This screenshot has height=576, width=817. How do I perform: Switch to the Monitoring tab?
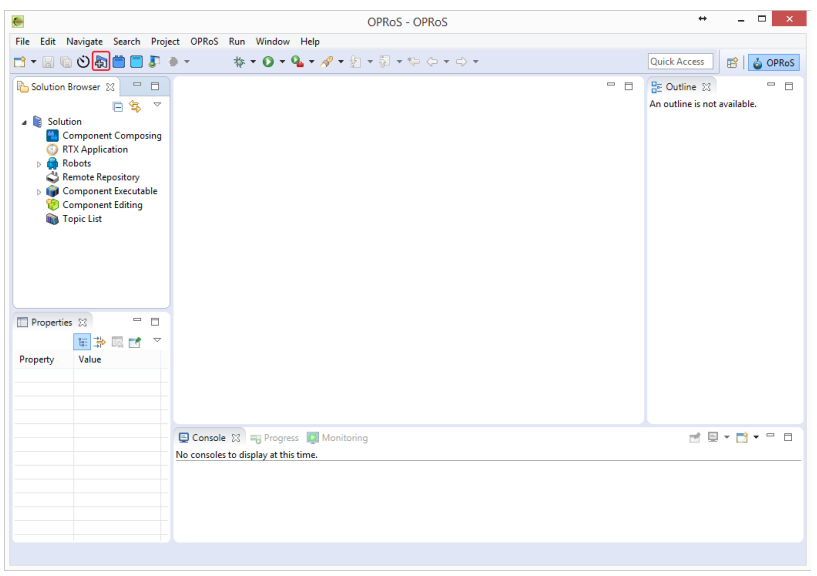(x=338, y=438)
